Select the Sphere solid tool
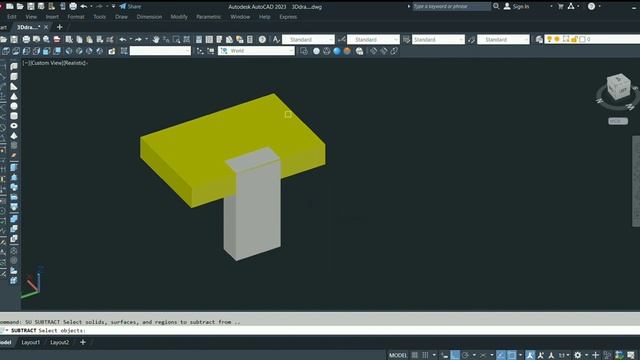This screenshot has height=360, width=640. pos(14,106)
